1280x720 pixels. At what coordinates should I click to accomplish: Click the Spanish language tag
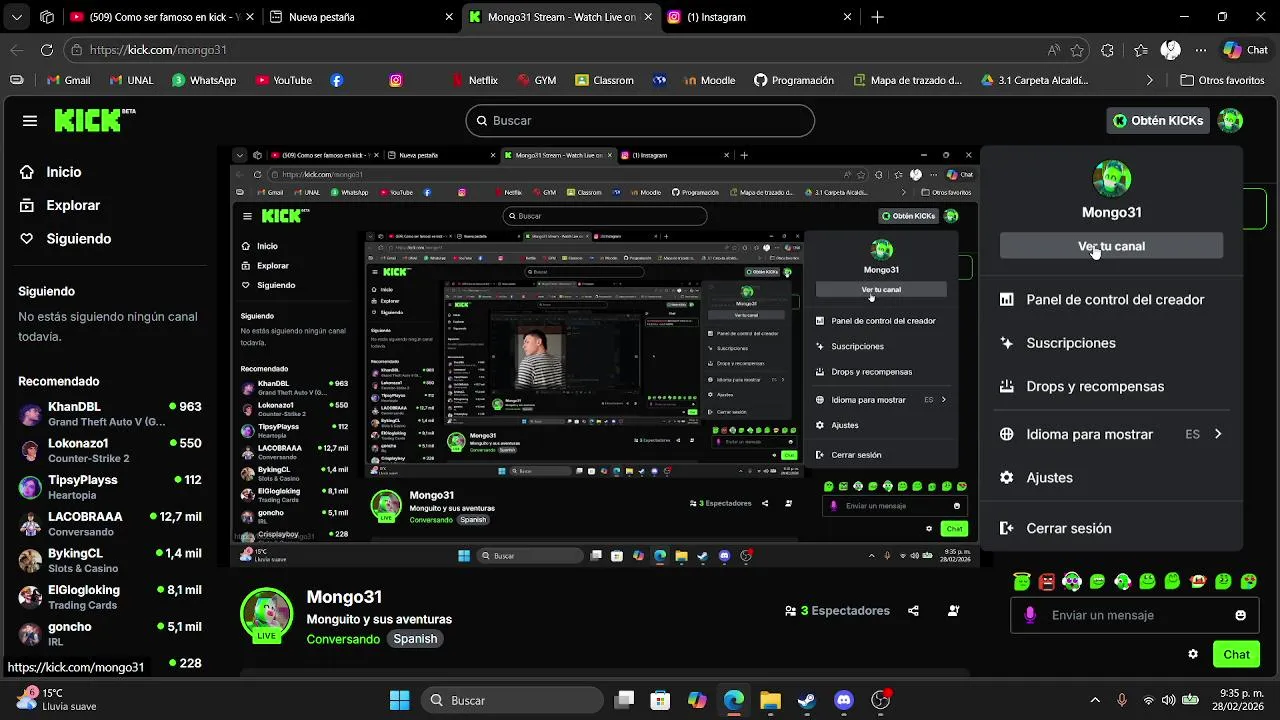tap(415, 639)
